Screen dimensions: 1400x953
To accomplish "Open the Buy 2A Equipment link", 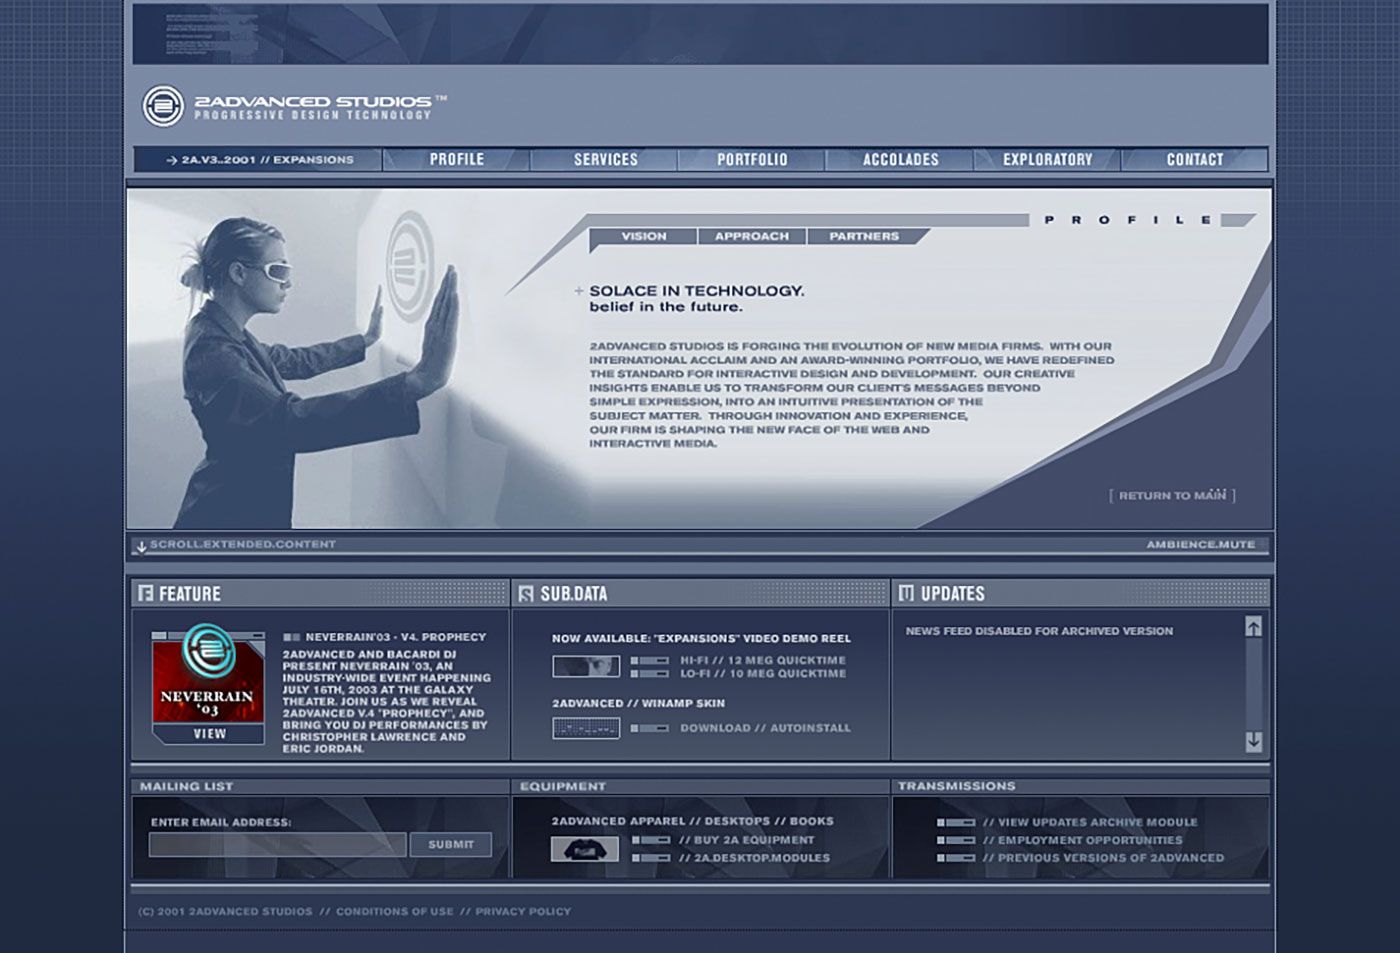I will point(747,840).
